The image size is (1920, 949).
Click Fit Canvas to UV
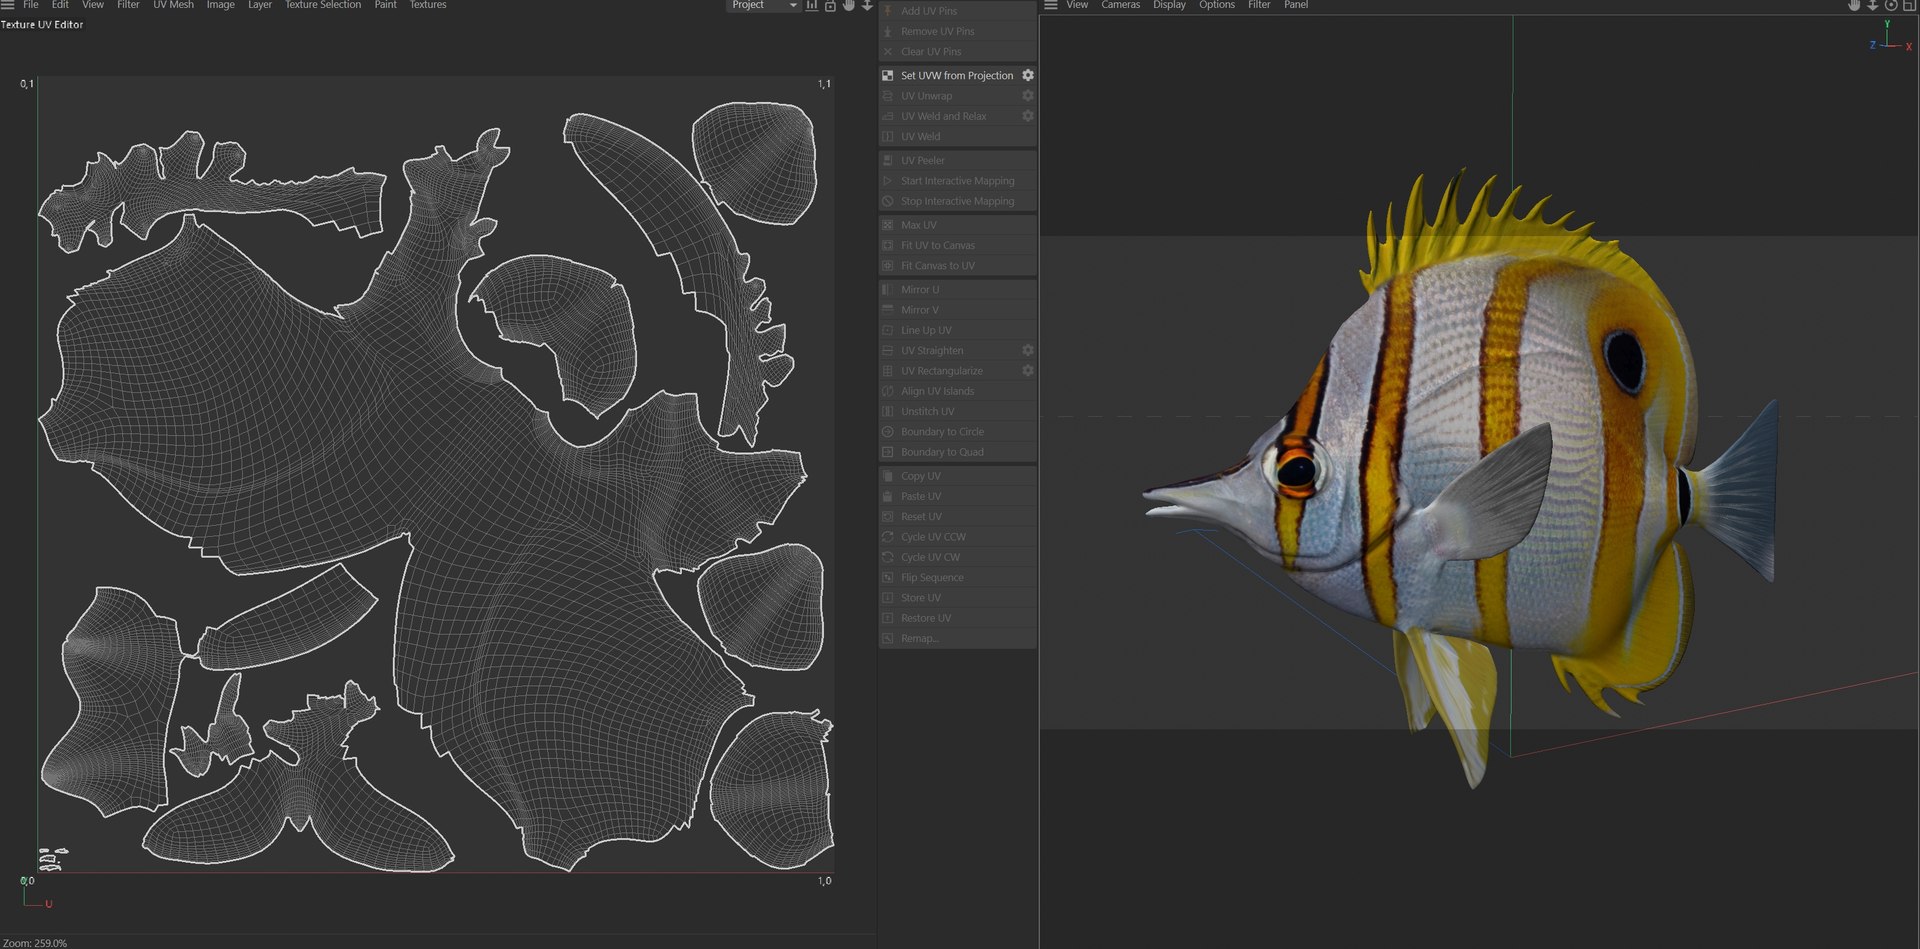957,266
